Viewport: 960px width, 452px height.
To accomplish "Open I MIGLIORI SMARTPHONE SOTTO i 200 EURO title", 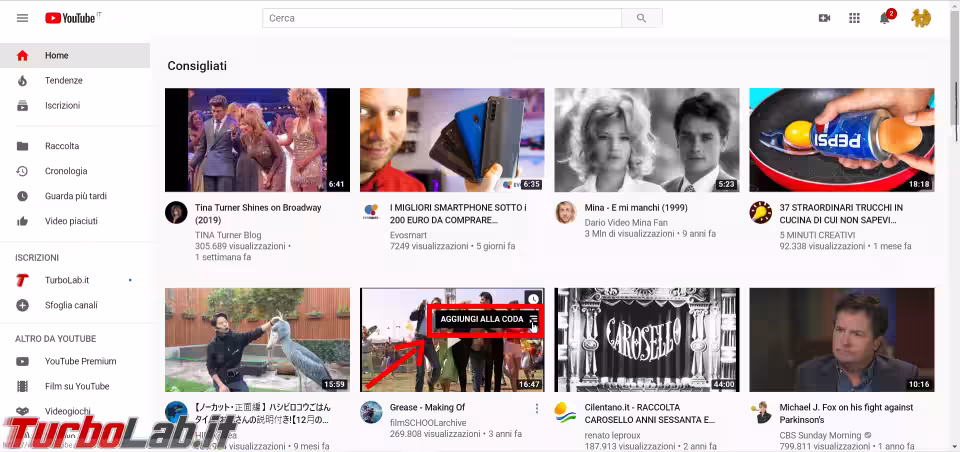I will pos(458,214).
